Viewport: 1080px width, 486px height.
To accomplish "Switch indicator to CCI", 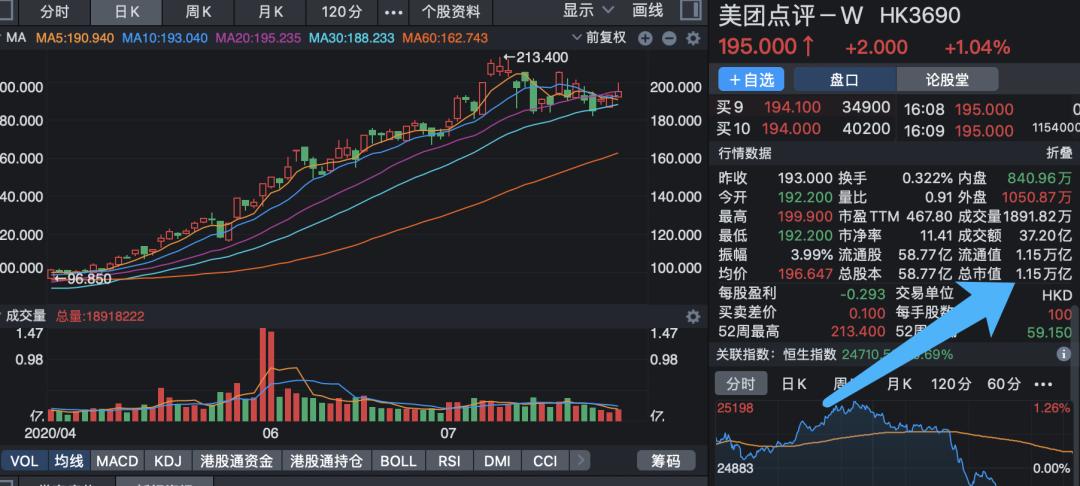I will coord(546,461).
